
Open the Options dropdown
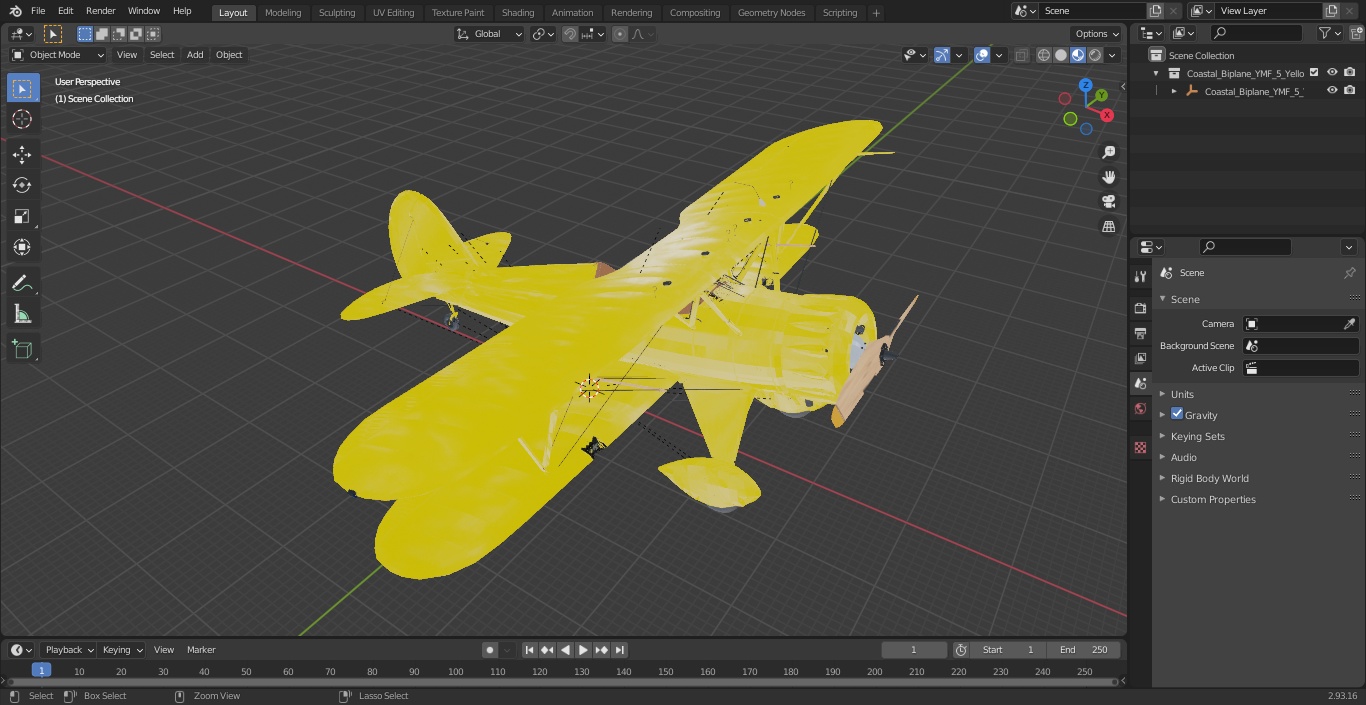(1096, 34)
